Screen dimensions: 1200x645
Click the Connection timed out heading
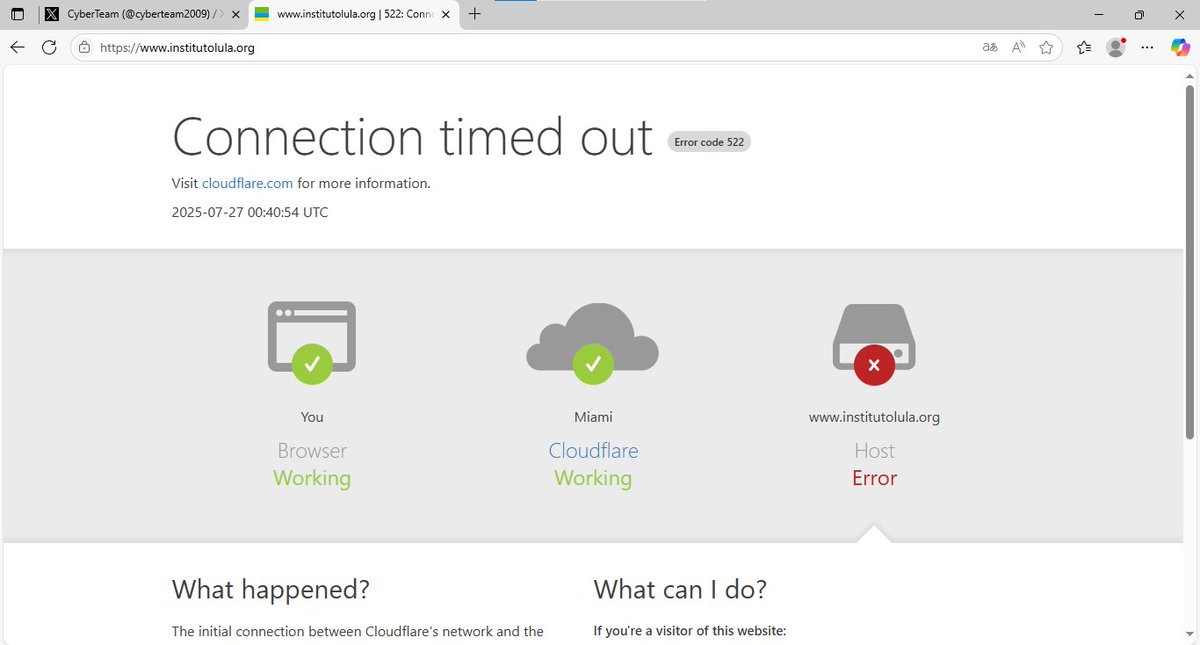(x=413, y=137)
